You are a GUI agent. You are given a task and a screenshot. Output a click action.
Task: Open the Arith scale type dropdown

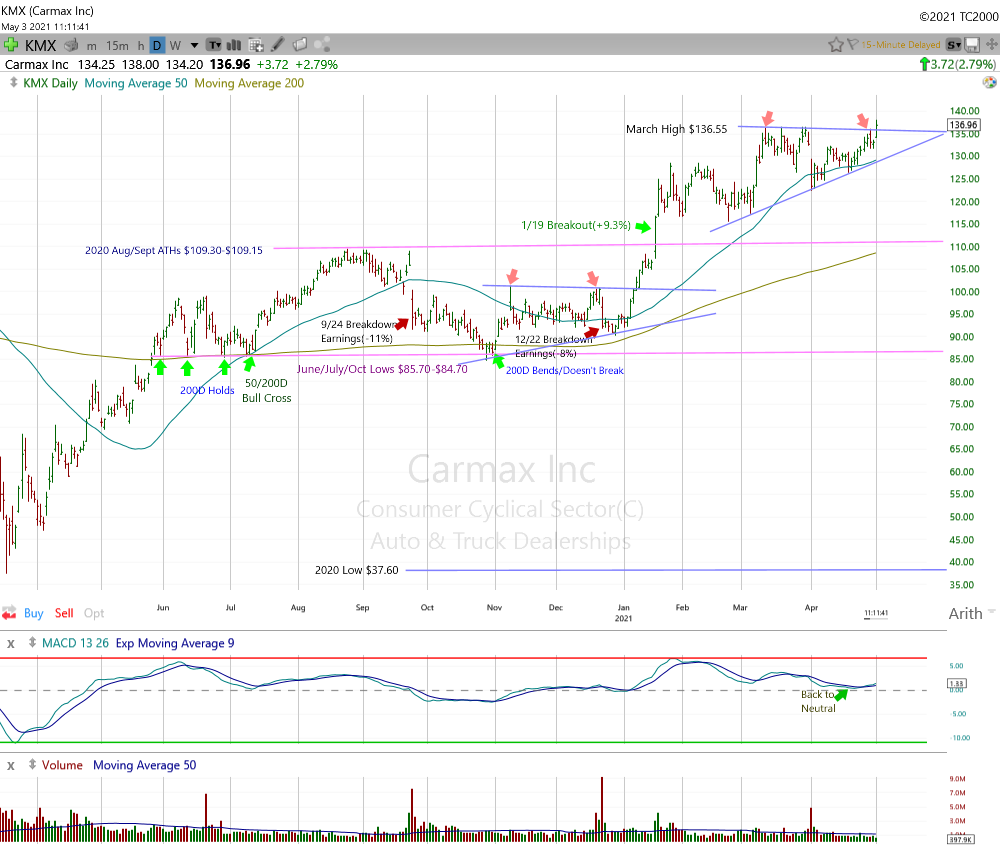point(971,613)
